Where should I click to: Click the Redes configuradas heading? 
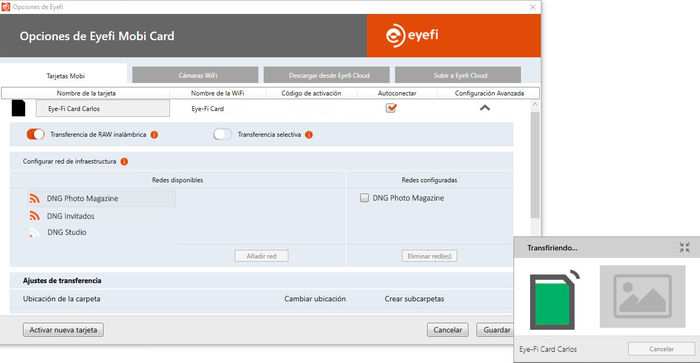point(429,180)
